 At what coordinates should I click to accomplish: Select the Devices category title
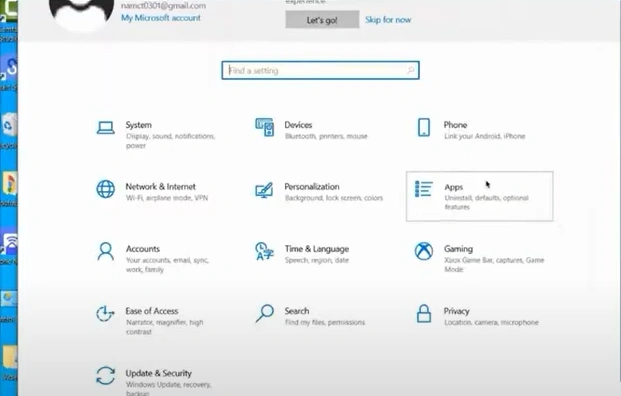click(x=298, y=125)
